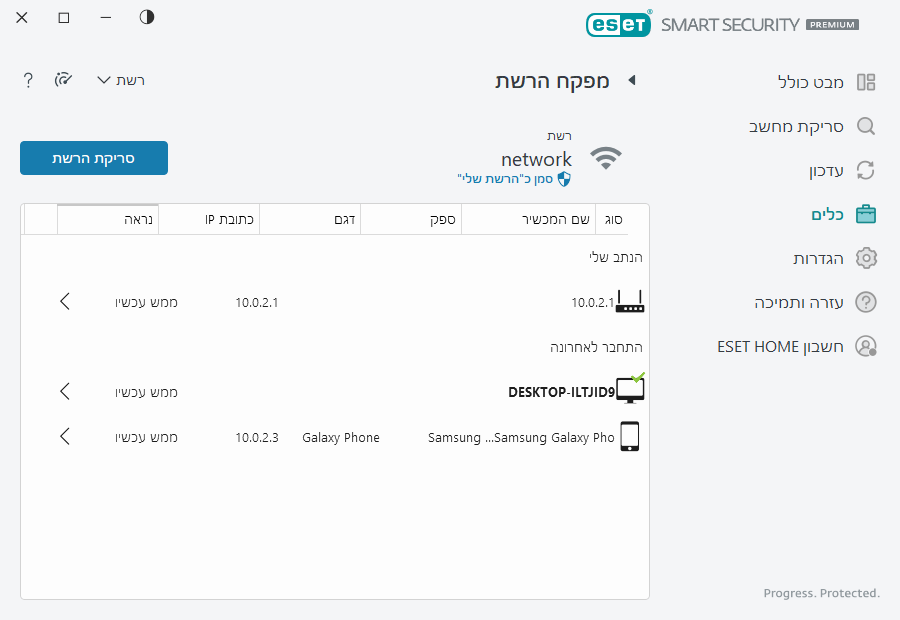Click the network speed gauge icon

coord(64,80)
